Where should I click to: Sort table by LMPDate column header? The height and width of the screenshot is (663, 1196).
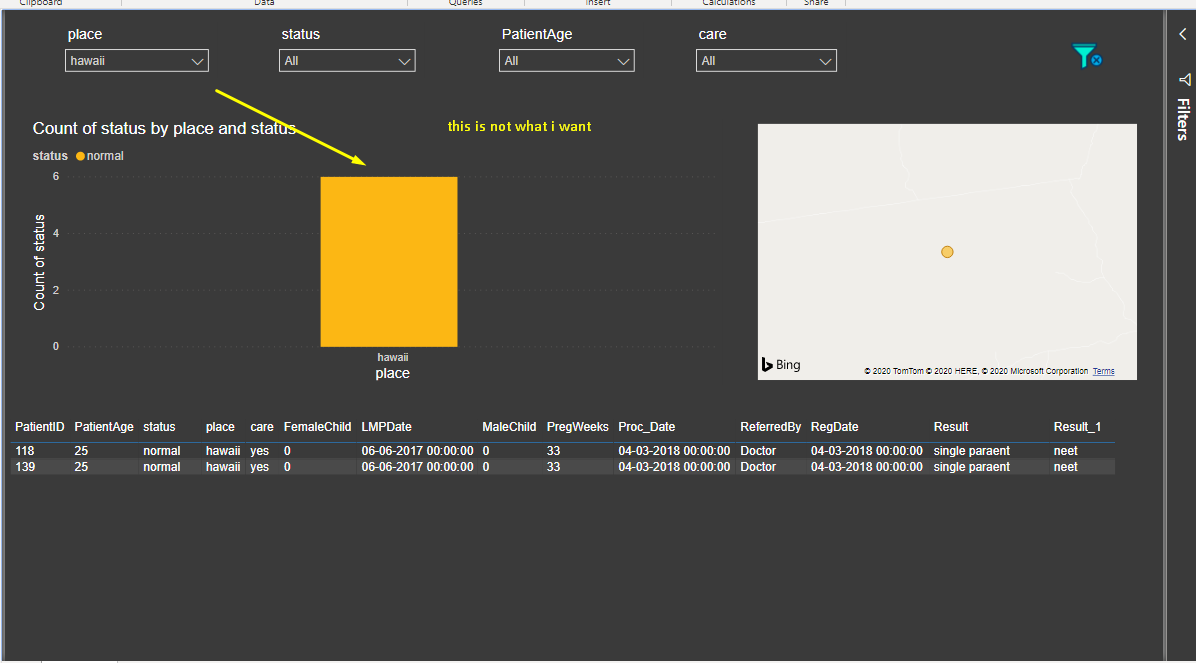click(386, 427)
